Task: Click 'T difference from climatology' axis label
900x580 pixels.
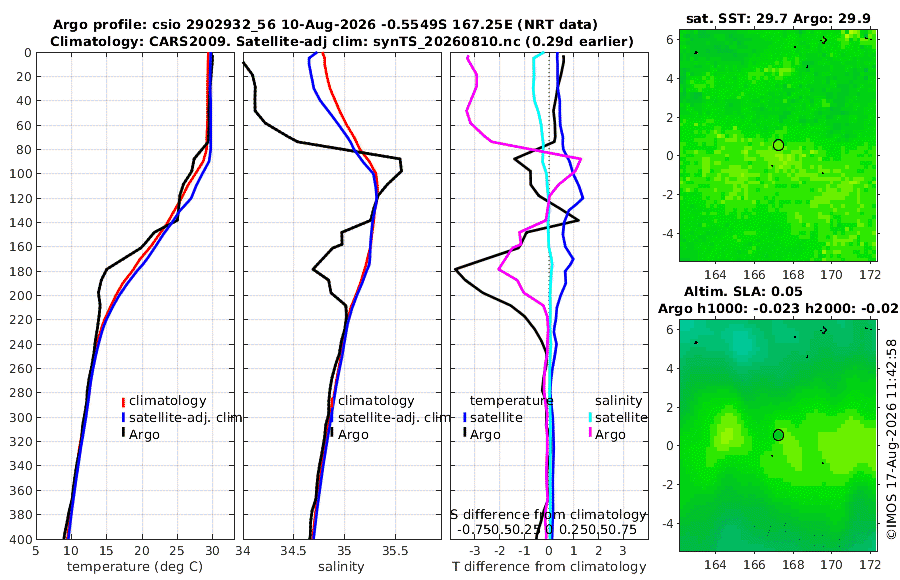Action: [549, 567]
